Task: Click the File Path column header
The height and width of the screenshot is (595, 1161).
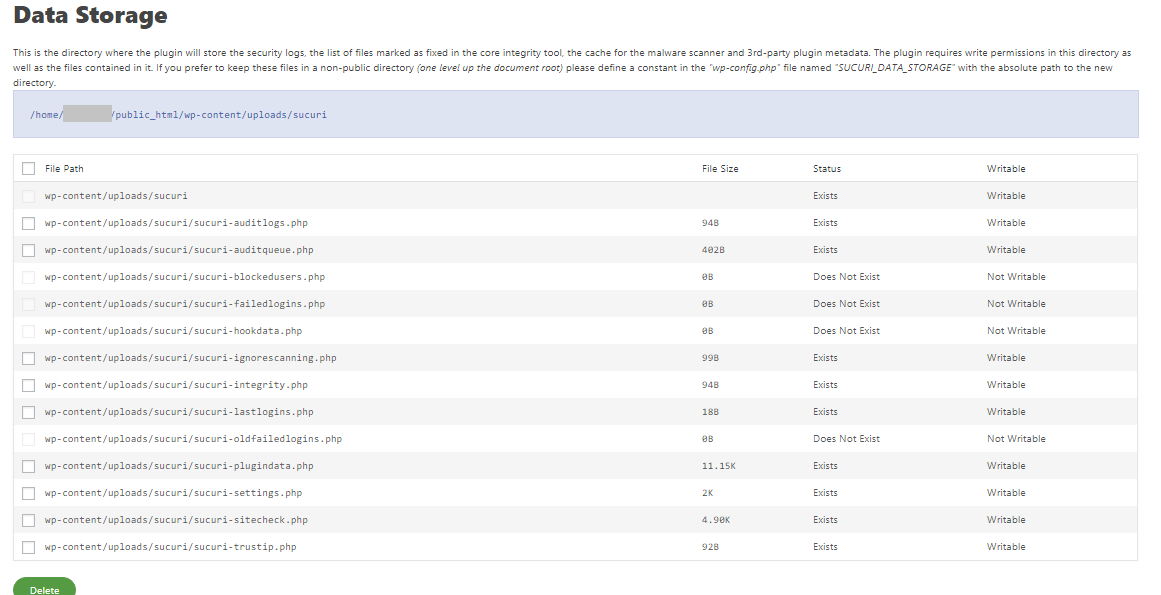Action: point(64,169)
